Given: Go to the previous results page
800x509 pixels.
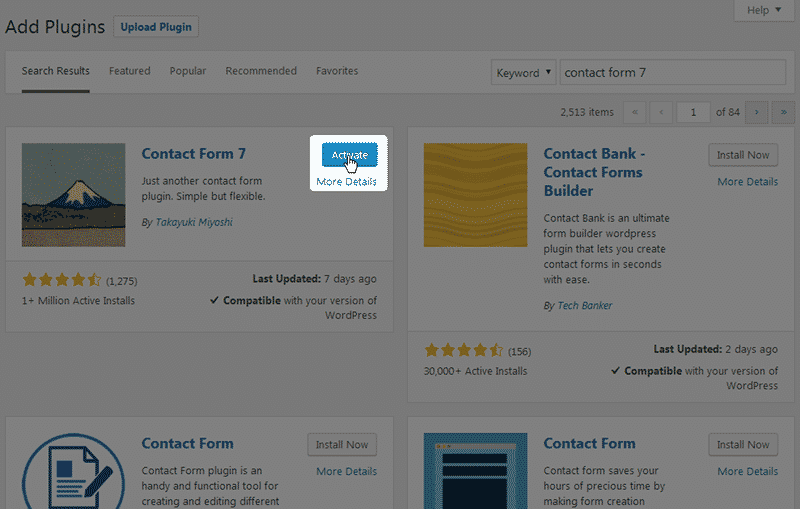Looking at the screenshot, I should [x=661, y=112].
